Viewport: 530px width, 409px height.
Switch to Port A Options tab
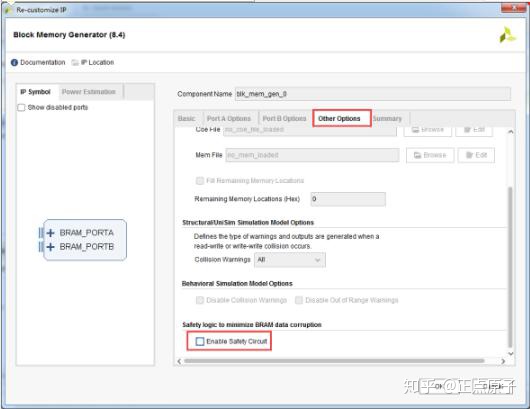coord(229,119)
